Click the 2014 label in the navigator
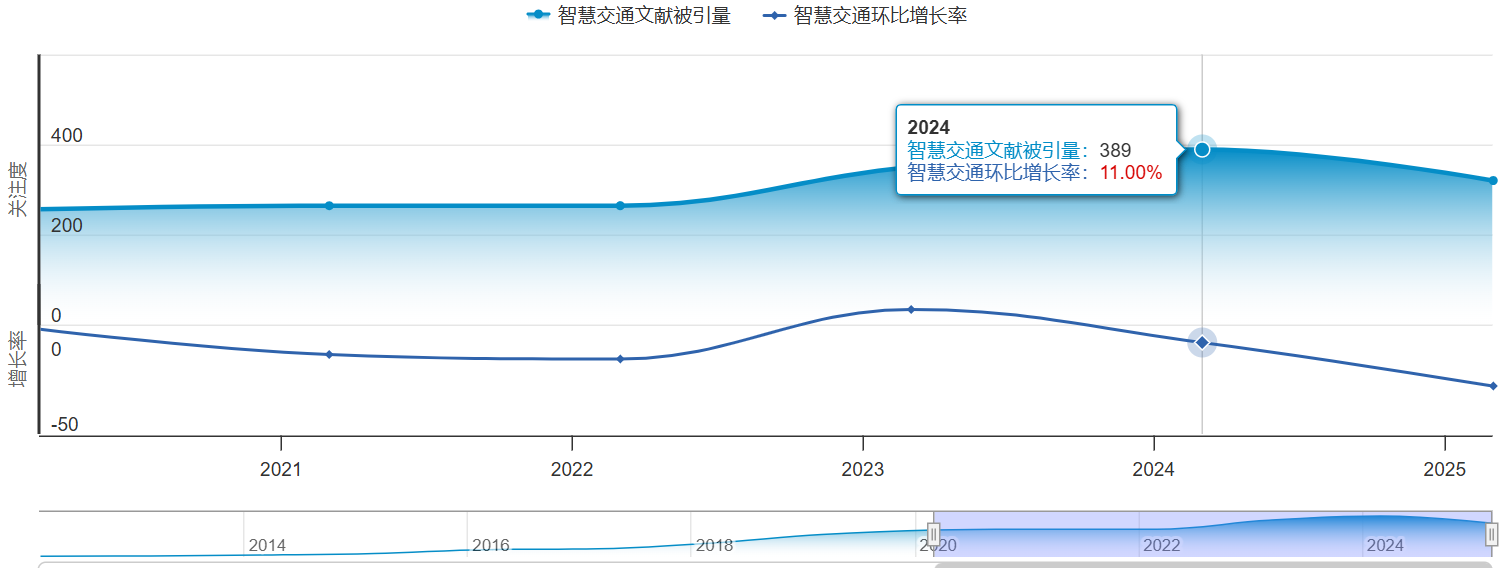Viewport: 1503px width, 568px height. tap(267, 546)
